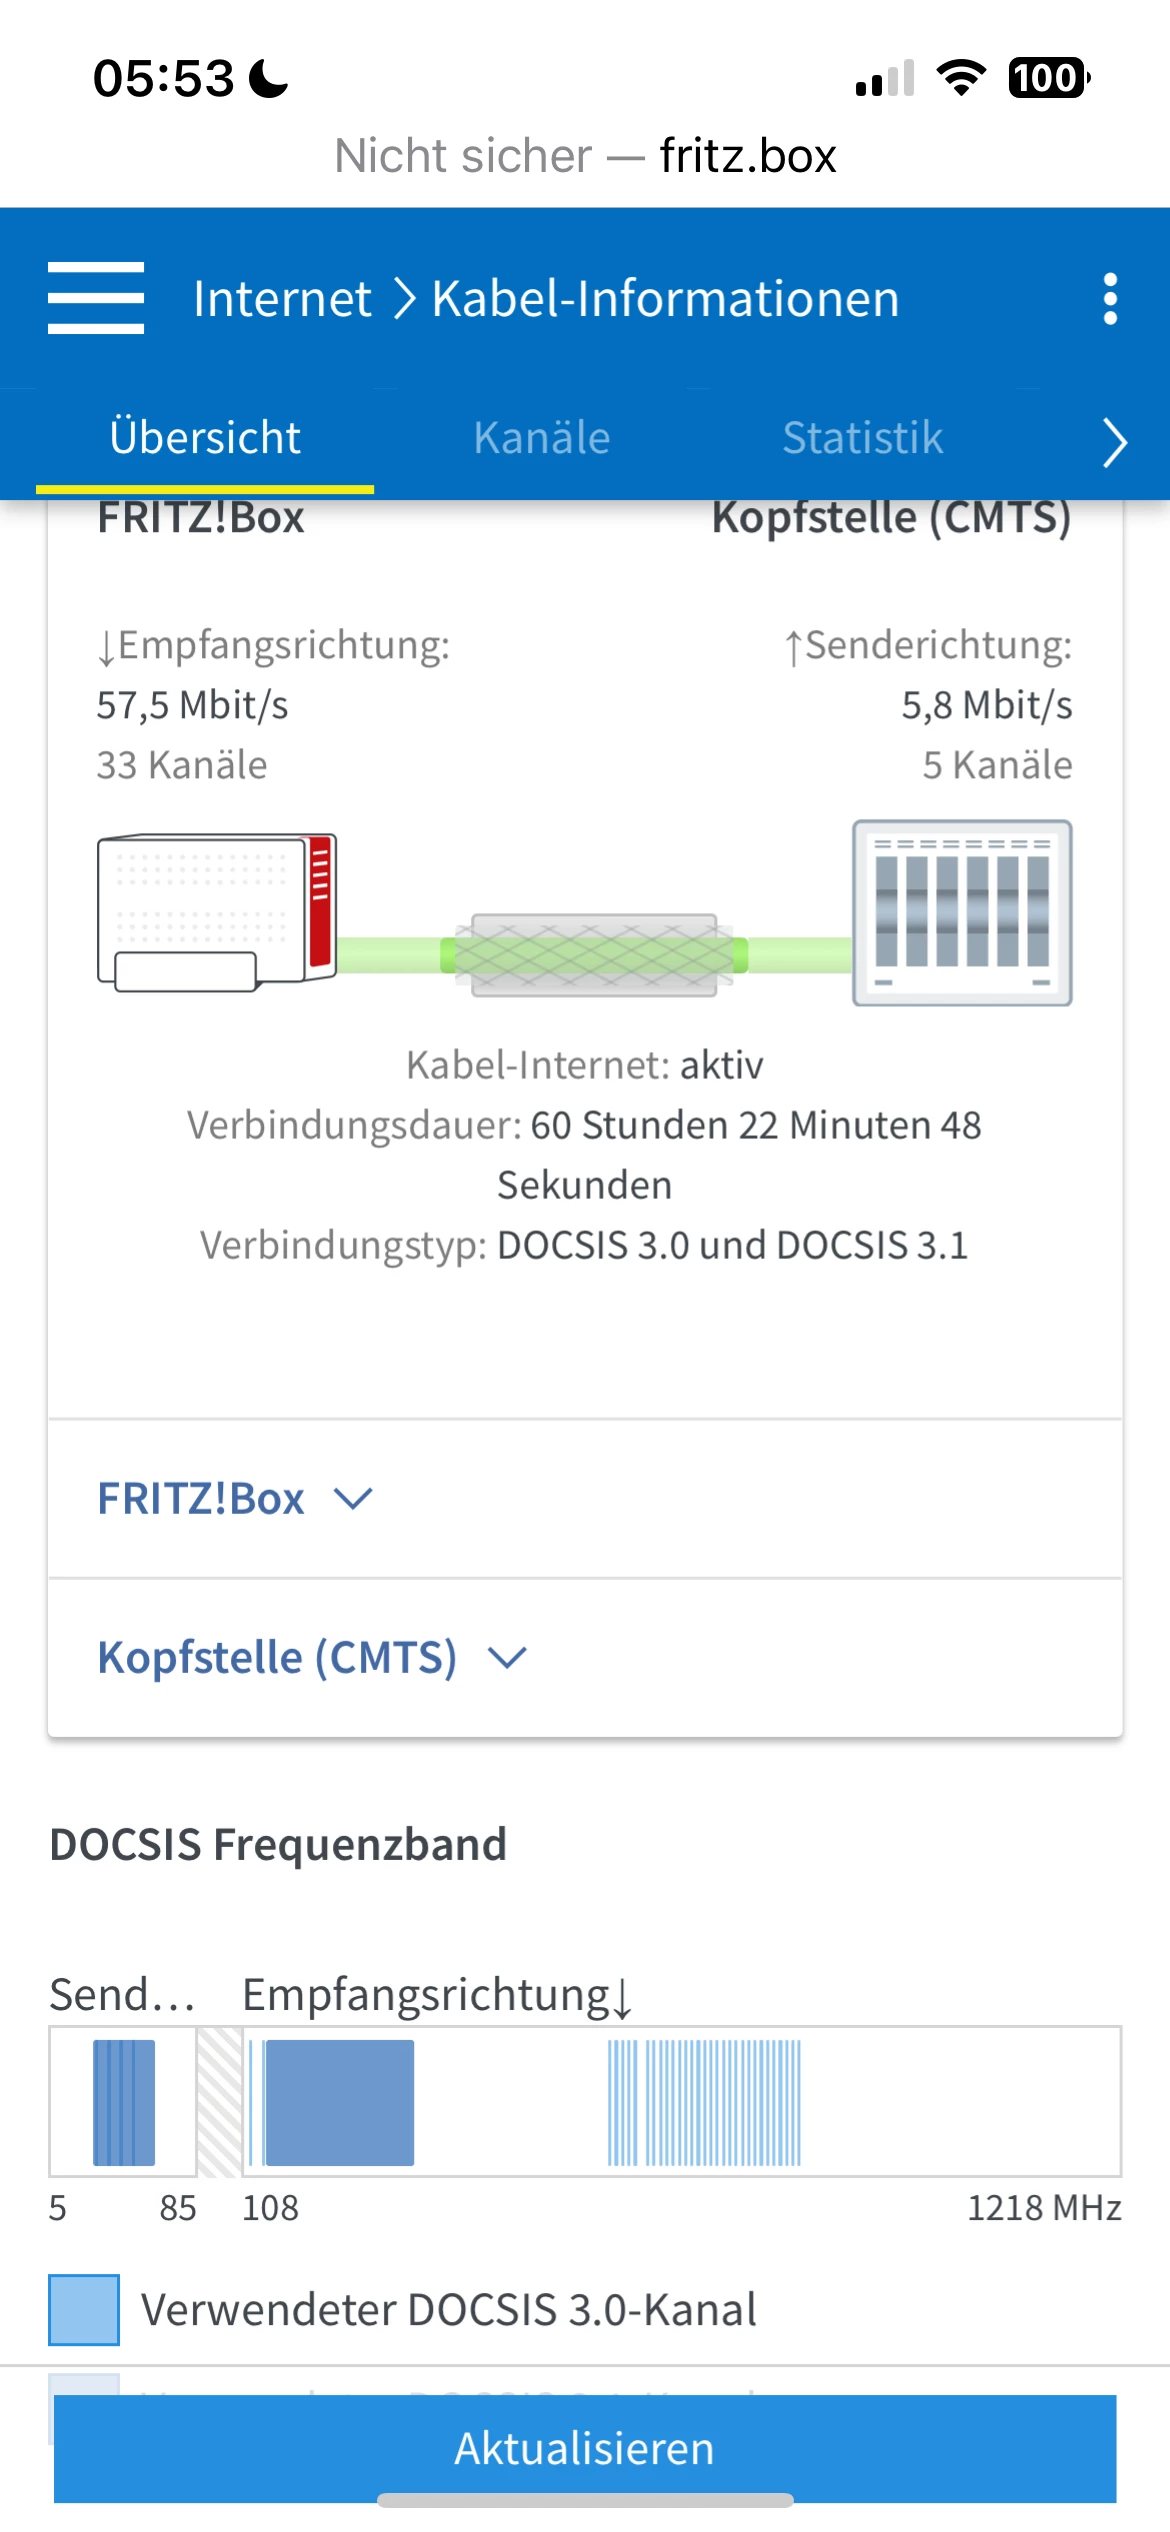This screenshot has height=2532, width=1170.
Task: Tap the battery indicator in status bar
Action: point(1048,78)
